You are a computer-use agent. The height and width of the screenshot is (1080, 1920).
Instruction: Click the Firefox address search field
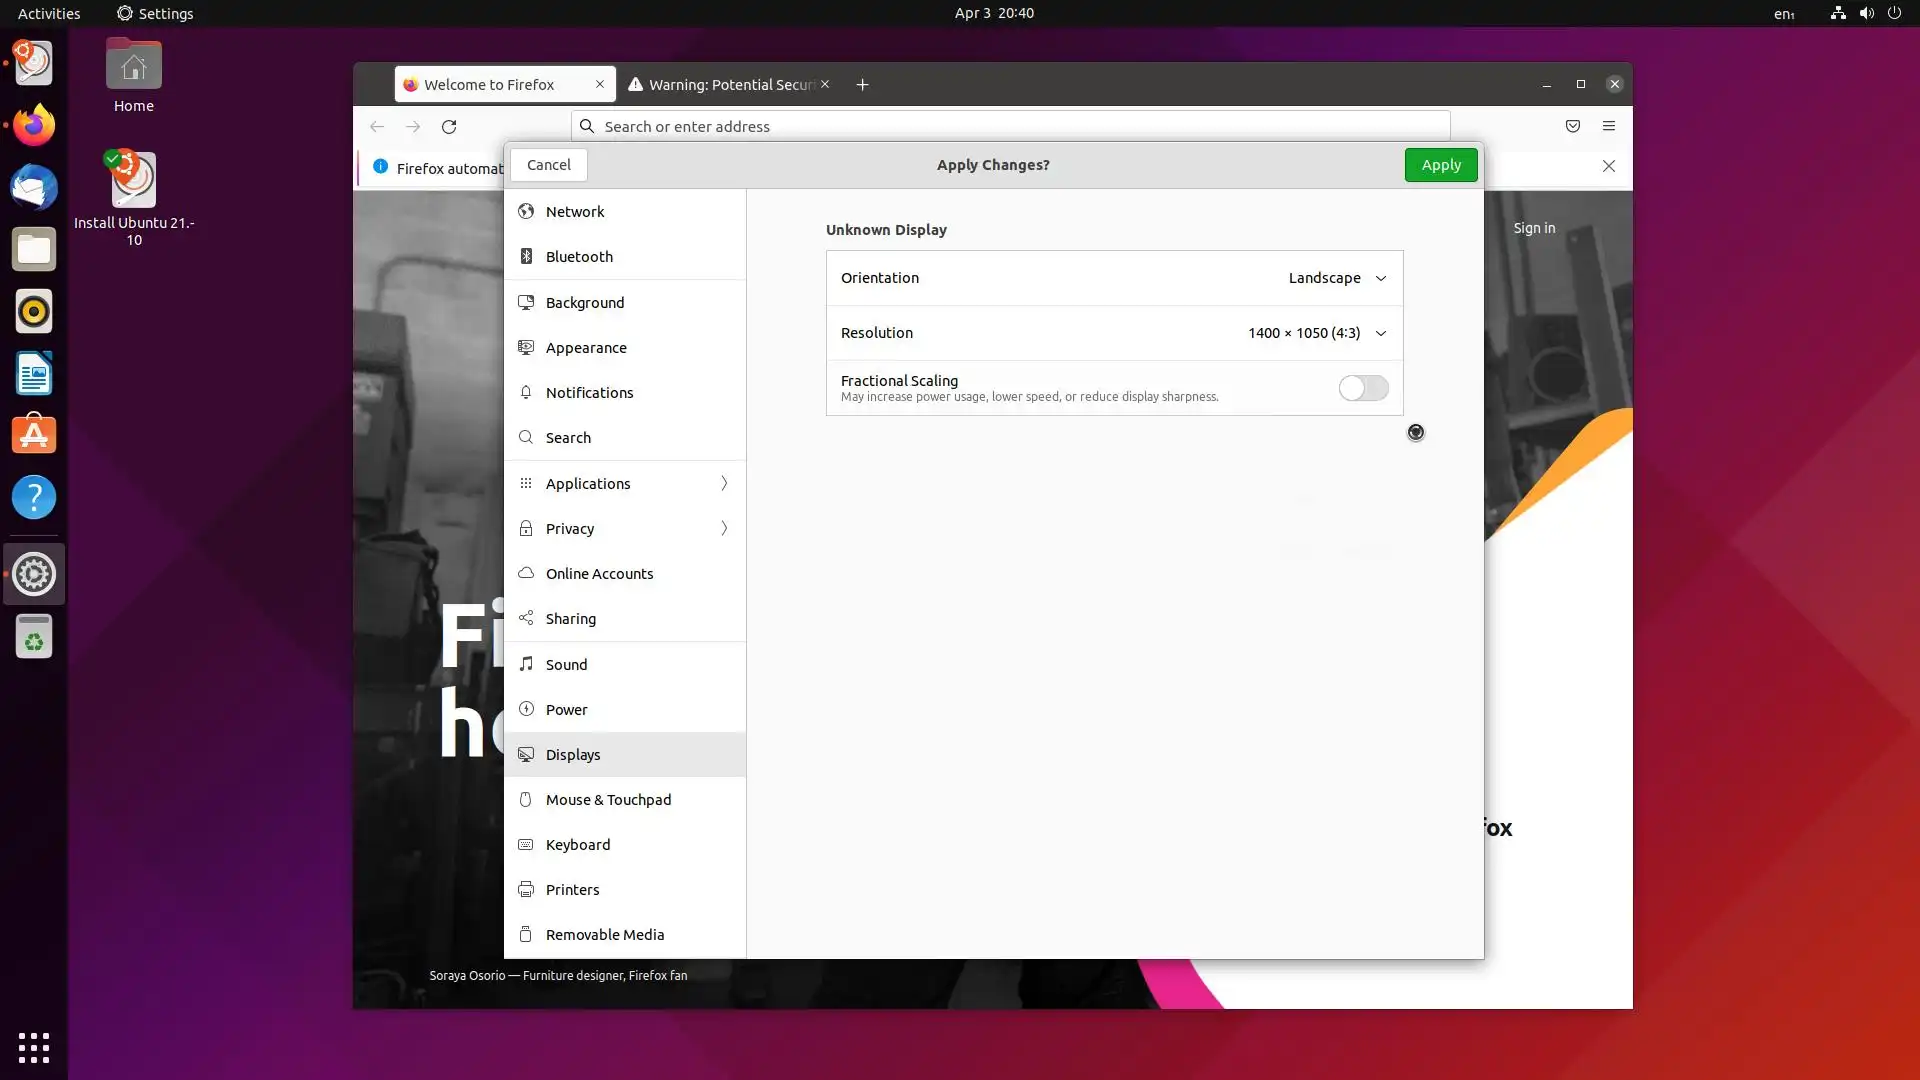pyautogui.click(x=1010, y=127)
